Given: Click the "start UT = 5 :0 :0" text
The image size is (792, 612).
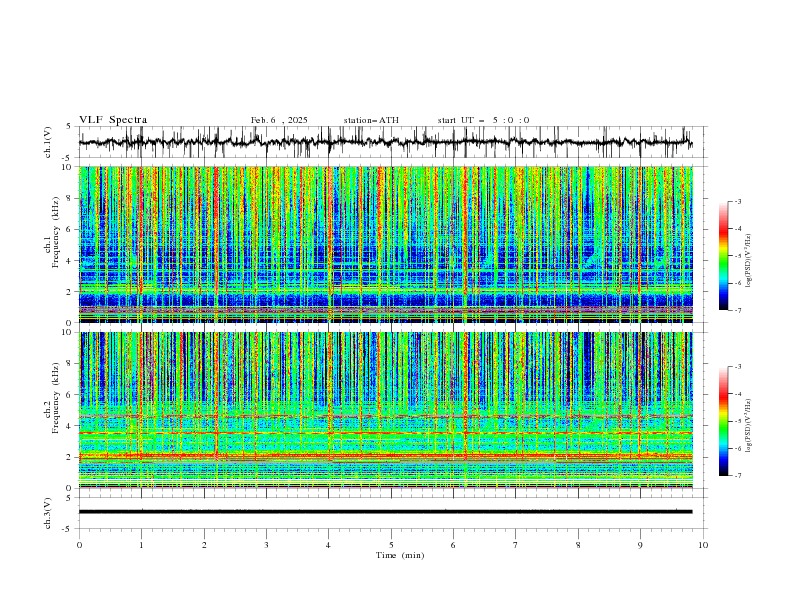Looking at the screenshot, I should (483, 120).
